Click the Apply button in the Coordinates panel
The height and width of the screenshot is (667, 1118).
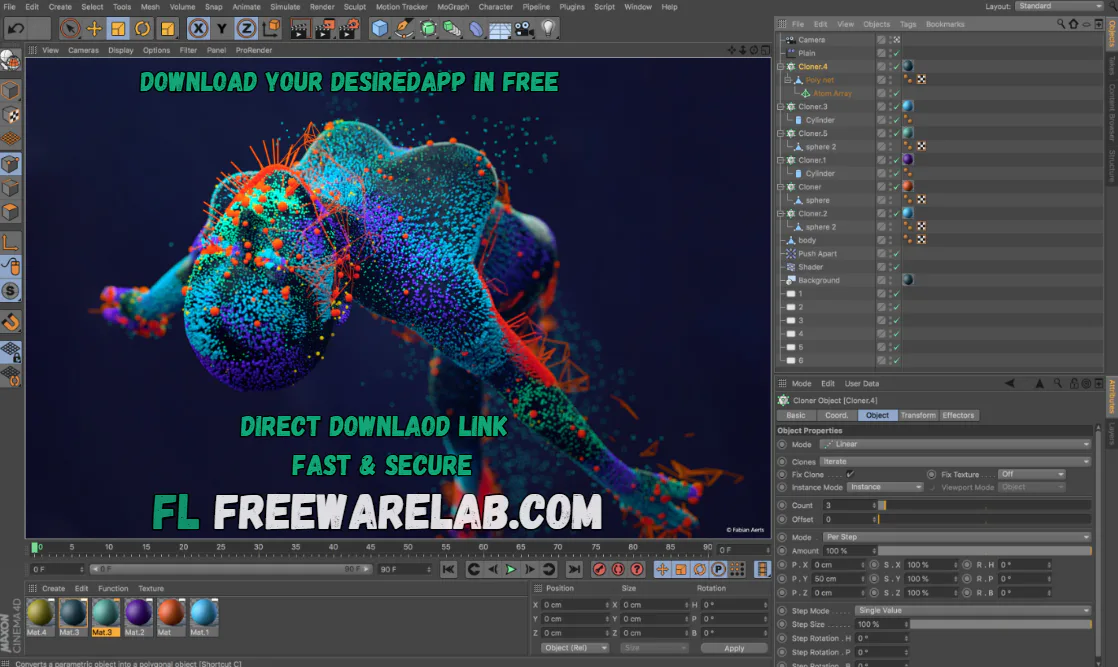tap(734, 647)
